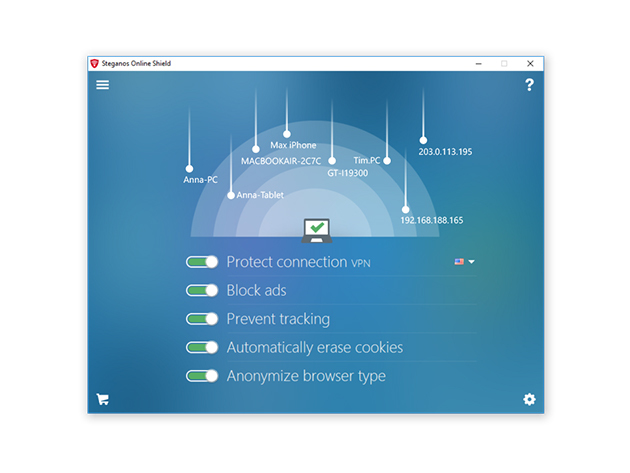The height and width of the screenshot is (473, 630).
Task: Select the 192.168.188.165 node
Action: 405,209
